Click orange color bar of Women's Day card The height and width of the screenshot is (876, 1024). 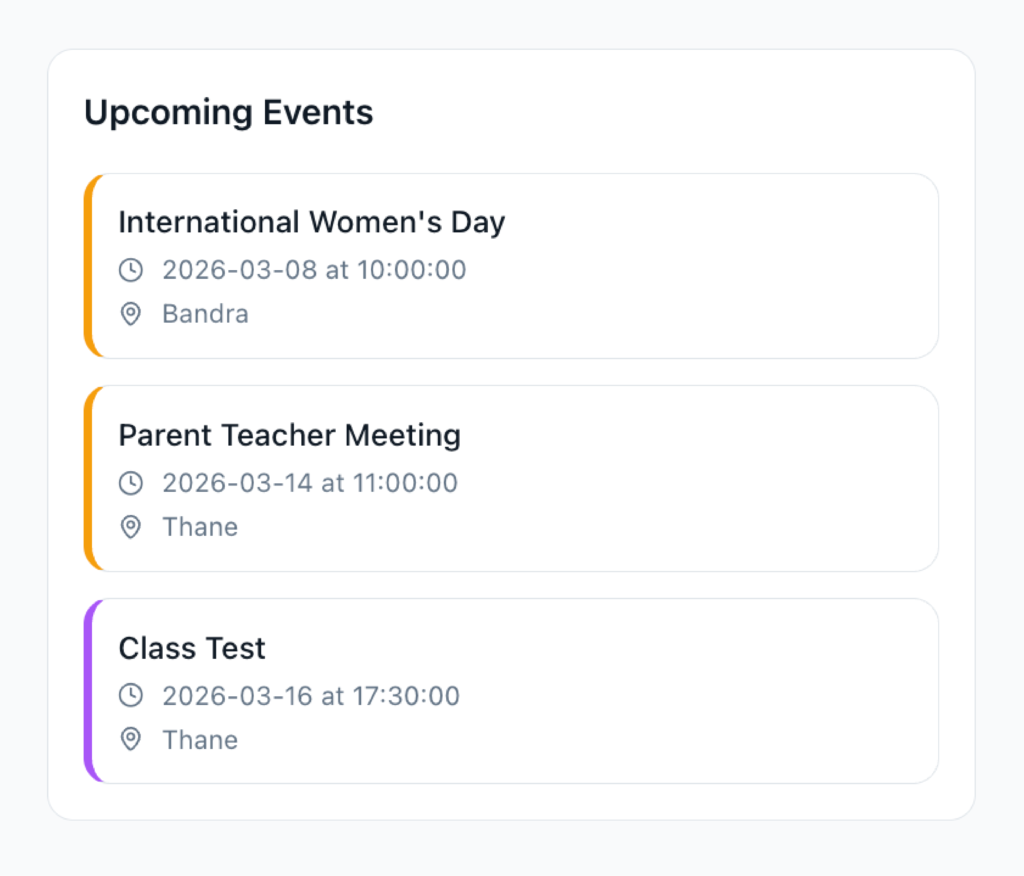coord(88,266)
